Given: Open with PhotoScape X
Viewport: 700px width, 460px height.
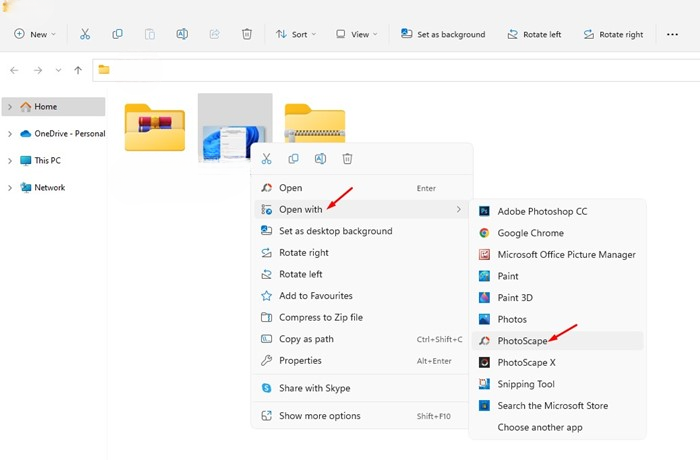Looking at the screenshot, I should [557, 362].
